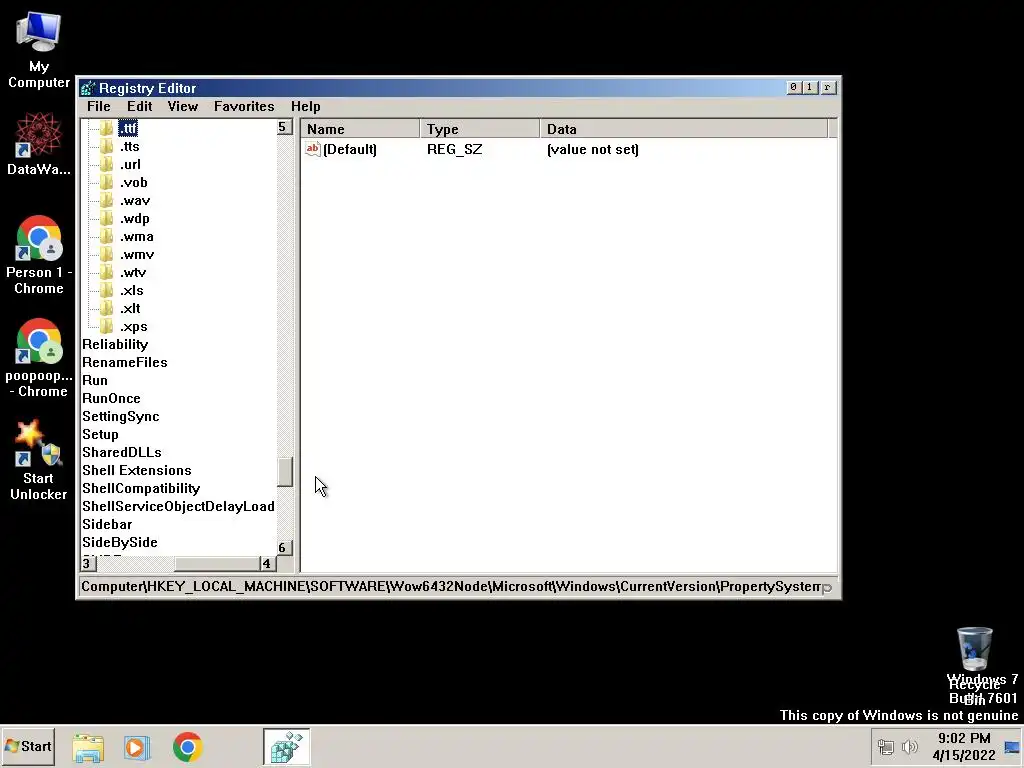Click the (value not set) data cell
Screen dimensions: 1024x768
pos(593,149)
